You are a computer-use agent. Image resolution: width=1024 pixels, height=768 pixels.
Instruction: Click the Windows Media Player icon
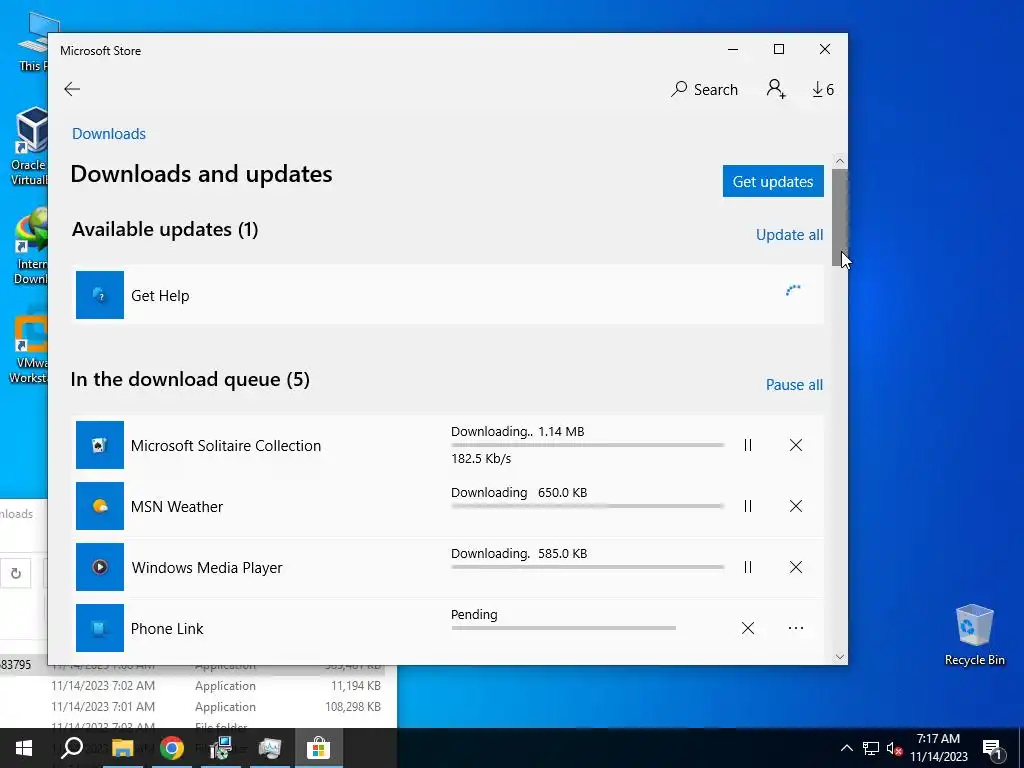[100, 567]
